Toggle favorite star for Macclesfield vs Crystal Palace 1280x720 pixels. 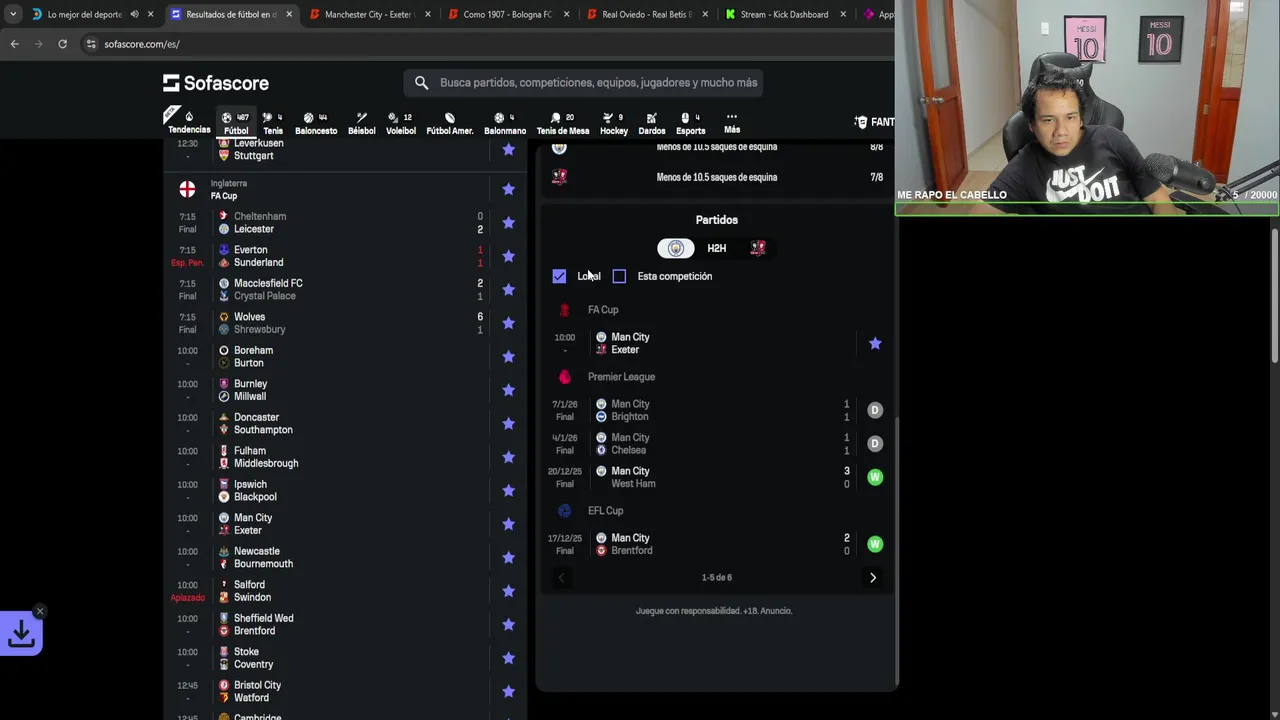[x=508, y=289]
